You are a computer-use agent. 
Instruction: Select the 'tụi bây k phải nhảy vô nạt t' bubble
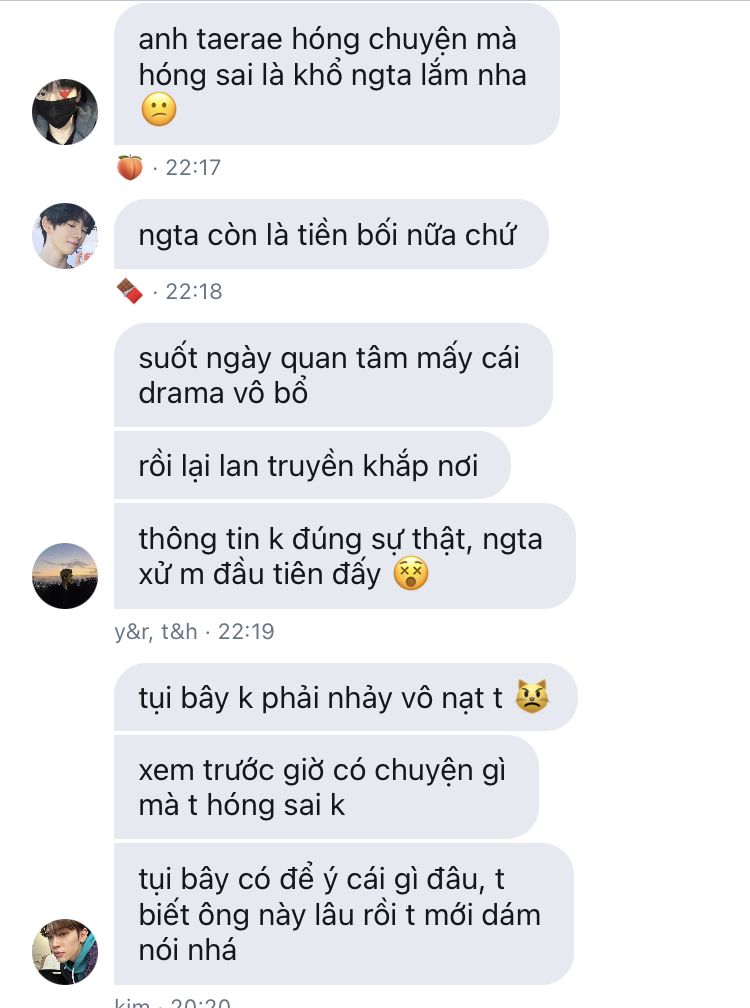coord(346,697)
